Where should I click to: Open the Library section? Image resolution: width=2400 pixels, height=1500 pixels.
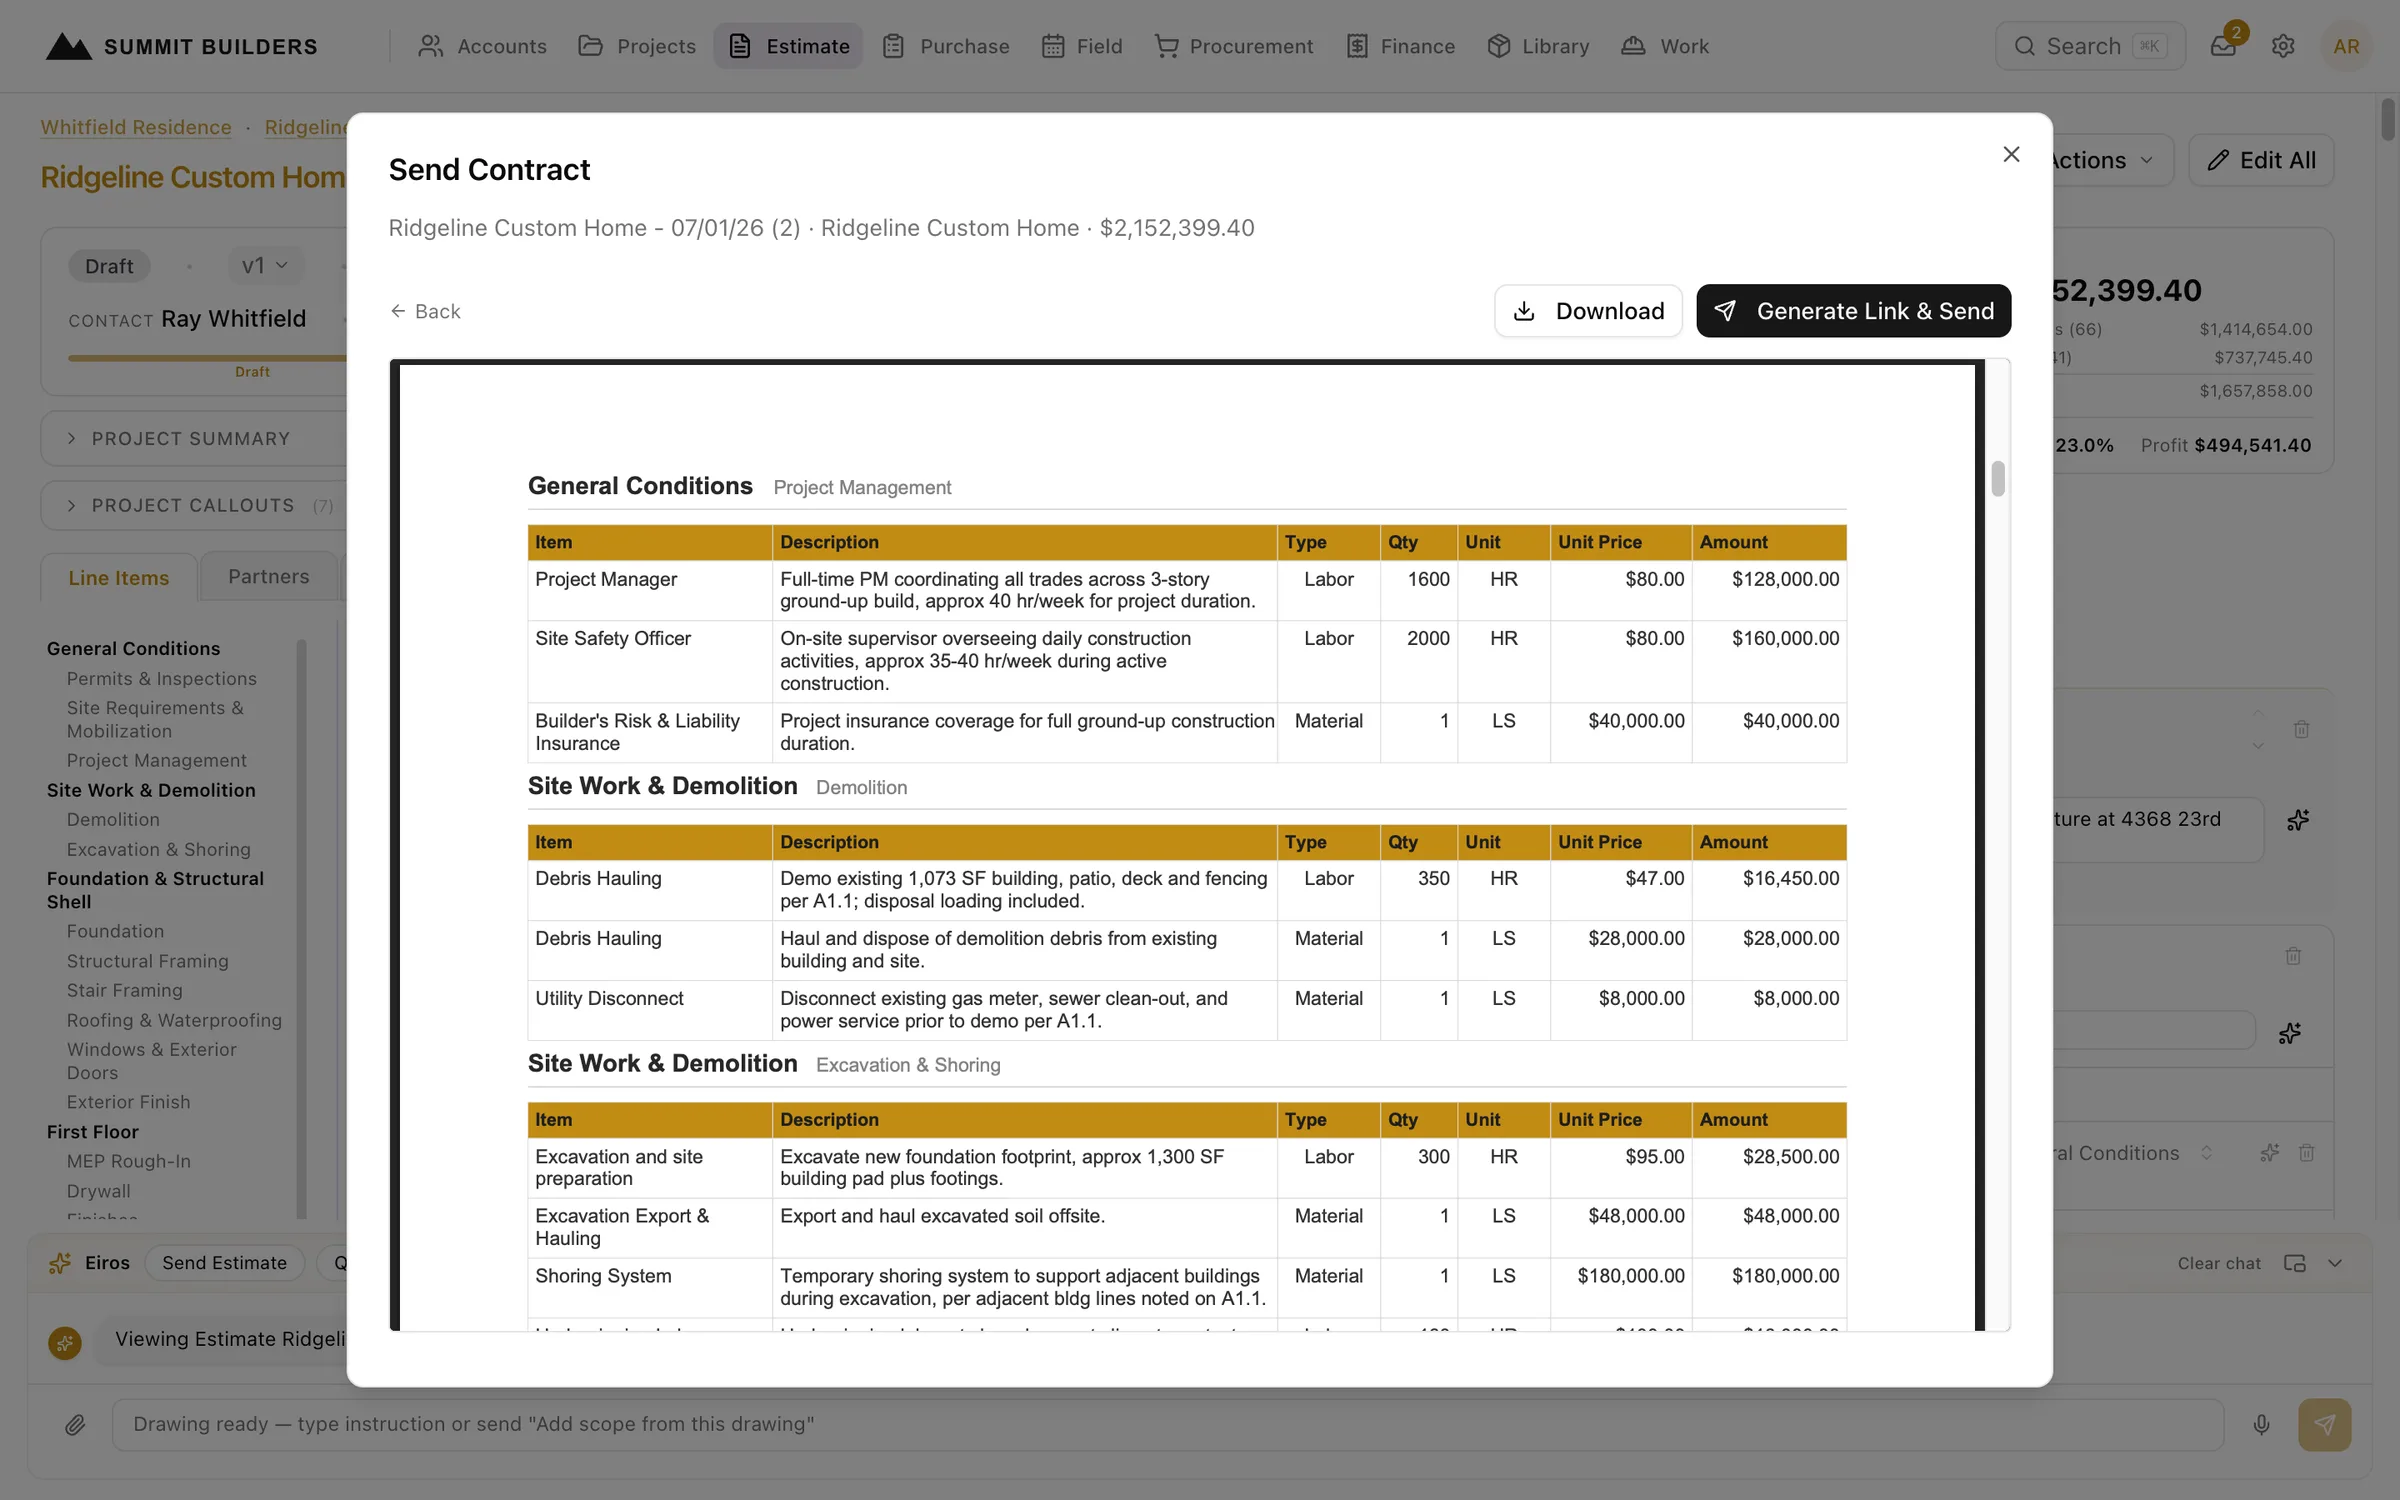1538,46
